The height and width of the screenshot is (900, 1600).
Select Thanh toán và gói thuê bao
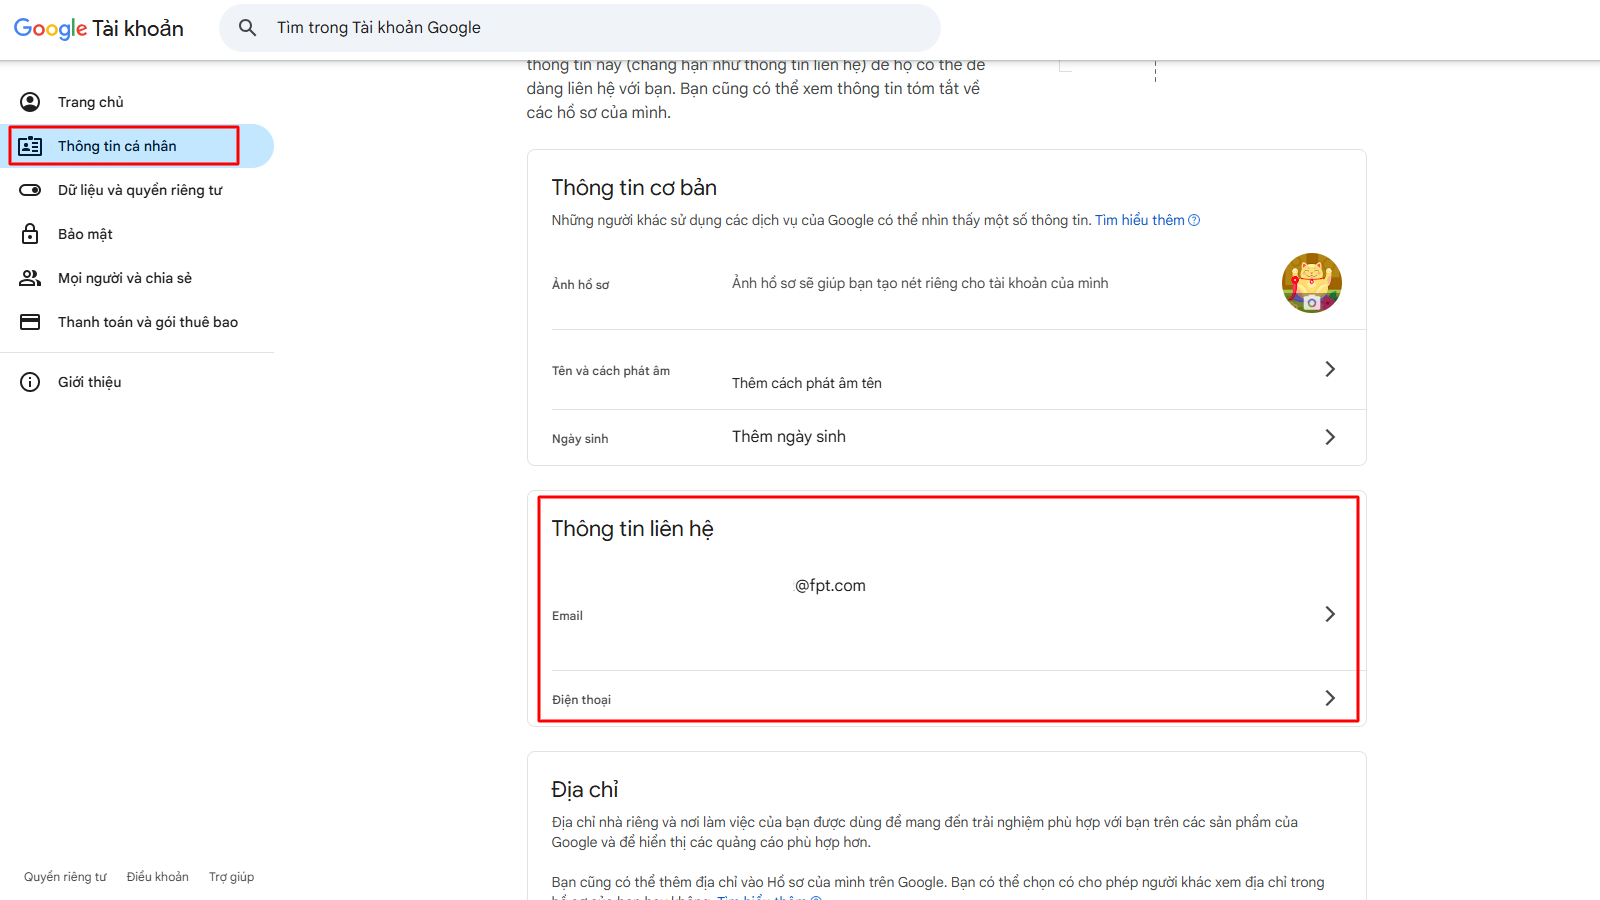coord(147,322)
